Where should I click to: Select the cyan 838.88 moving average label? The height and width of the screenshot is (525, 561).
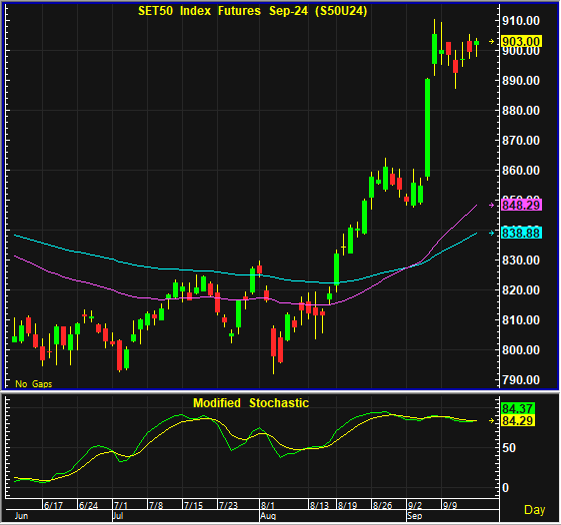point(521,233)
